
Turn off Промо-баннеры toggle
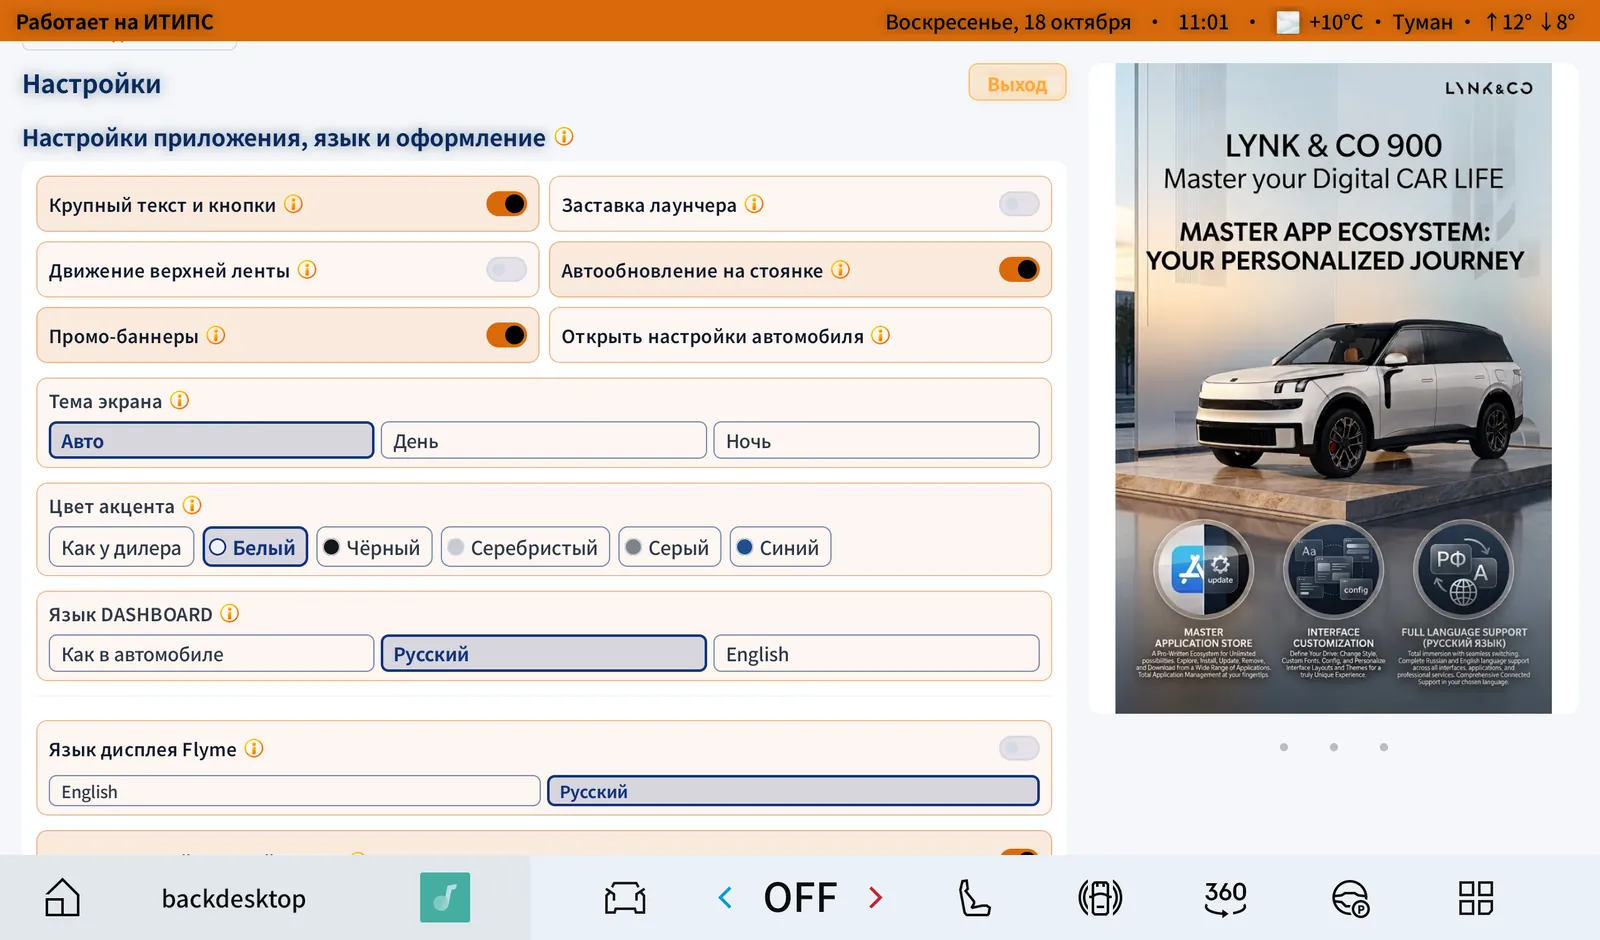point(507,336)
